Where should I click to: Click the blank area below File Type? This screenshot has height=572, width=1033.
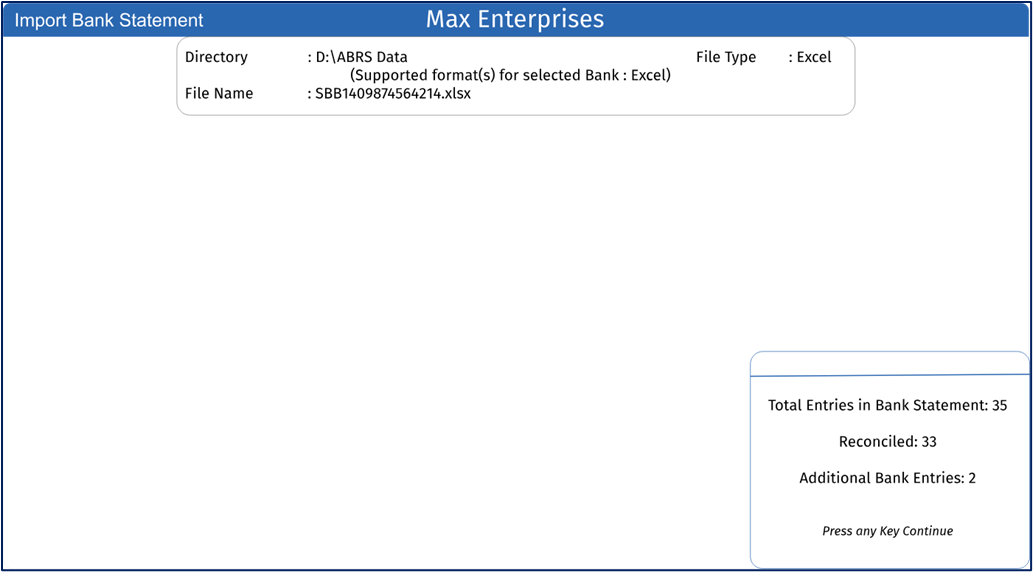tap(760, 90)
